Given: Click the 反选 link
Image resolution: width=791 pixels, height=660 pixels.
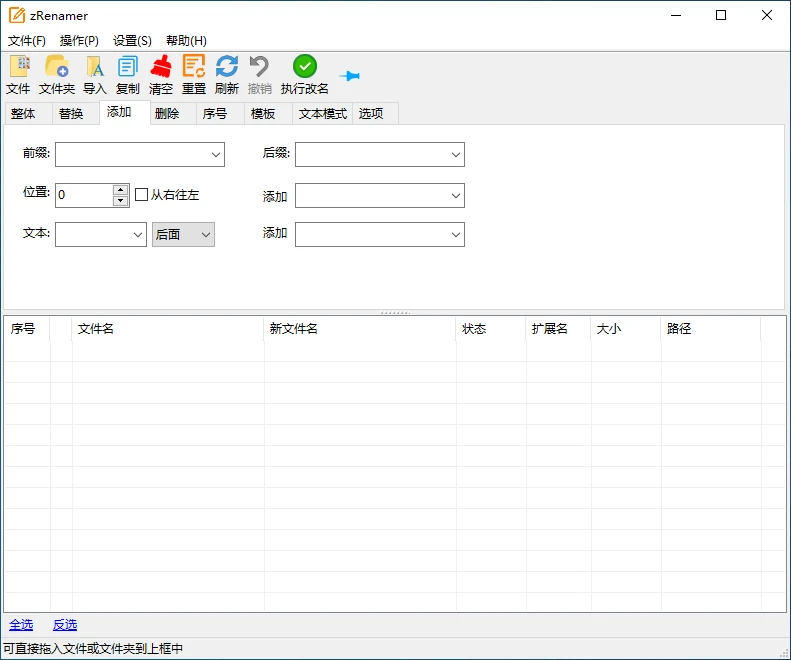Looking at the screenshot, I should 65,625.
